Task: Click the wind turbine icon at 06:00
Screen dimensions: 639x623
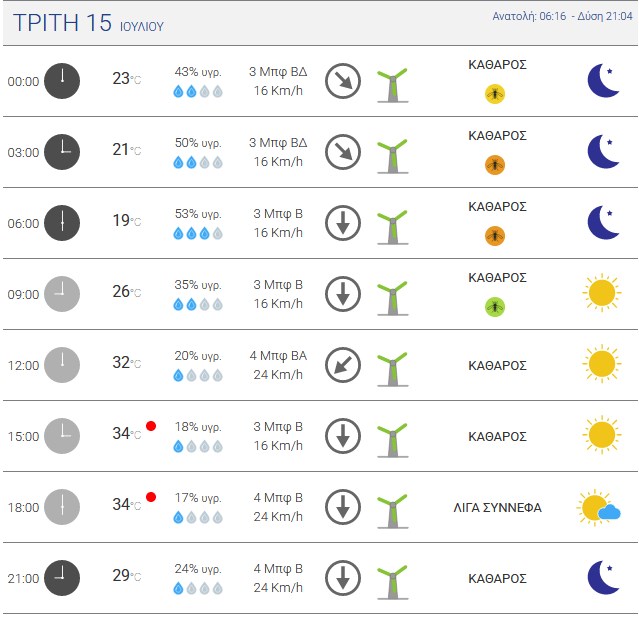Action: pos(392,227)
